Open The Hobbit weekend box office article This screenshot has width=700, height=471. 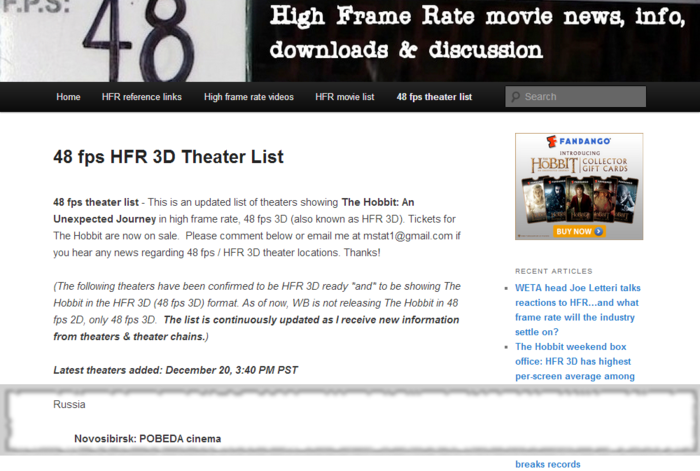pyautogui.click(x=575, y=361)
